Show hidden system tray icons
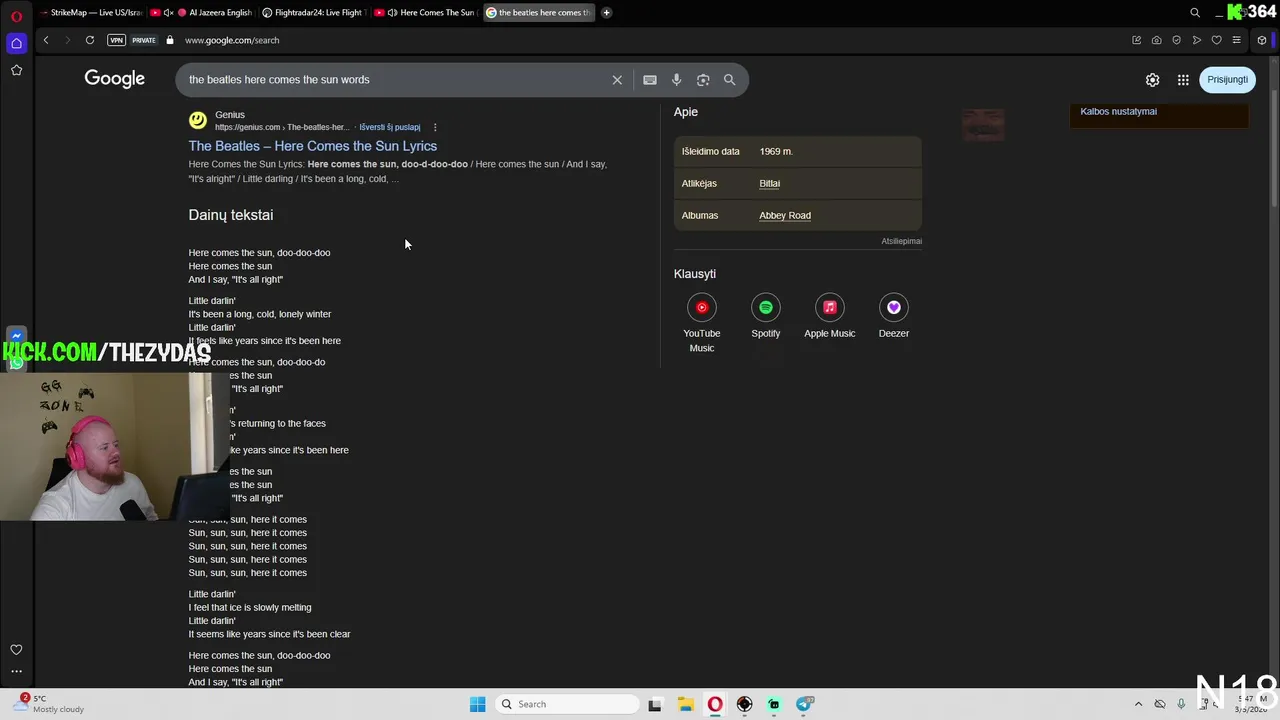1280x720 pixels. pos(1138,704)
